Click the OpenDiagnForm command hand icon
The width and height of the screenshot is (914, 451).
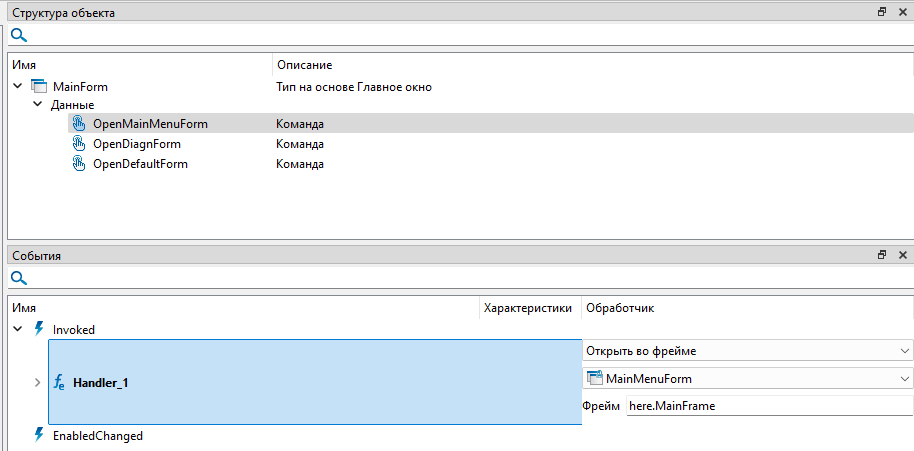coord(80,144)
